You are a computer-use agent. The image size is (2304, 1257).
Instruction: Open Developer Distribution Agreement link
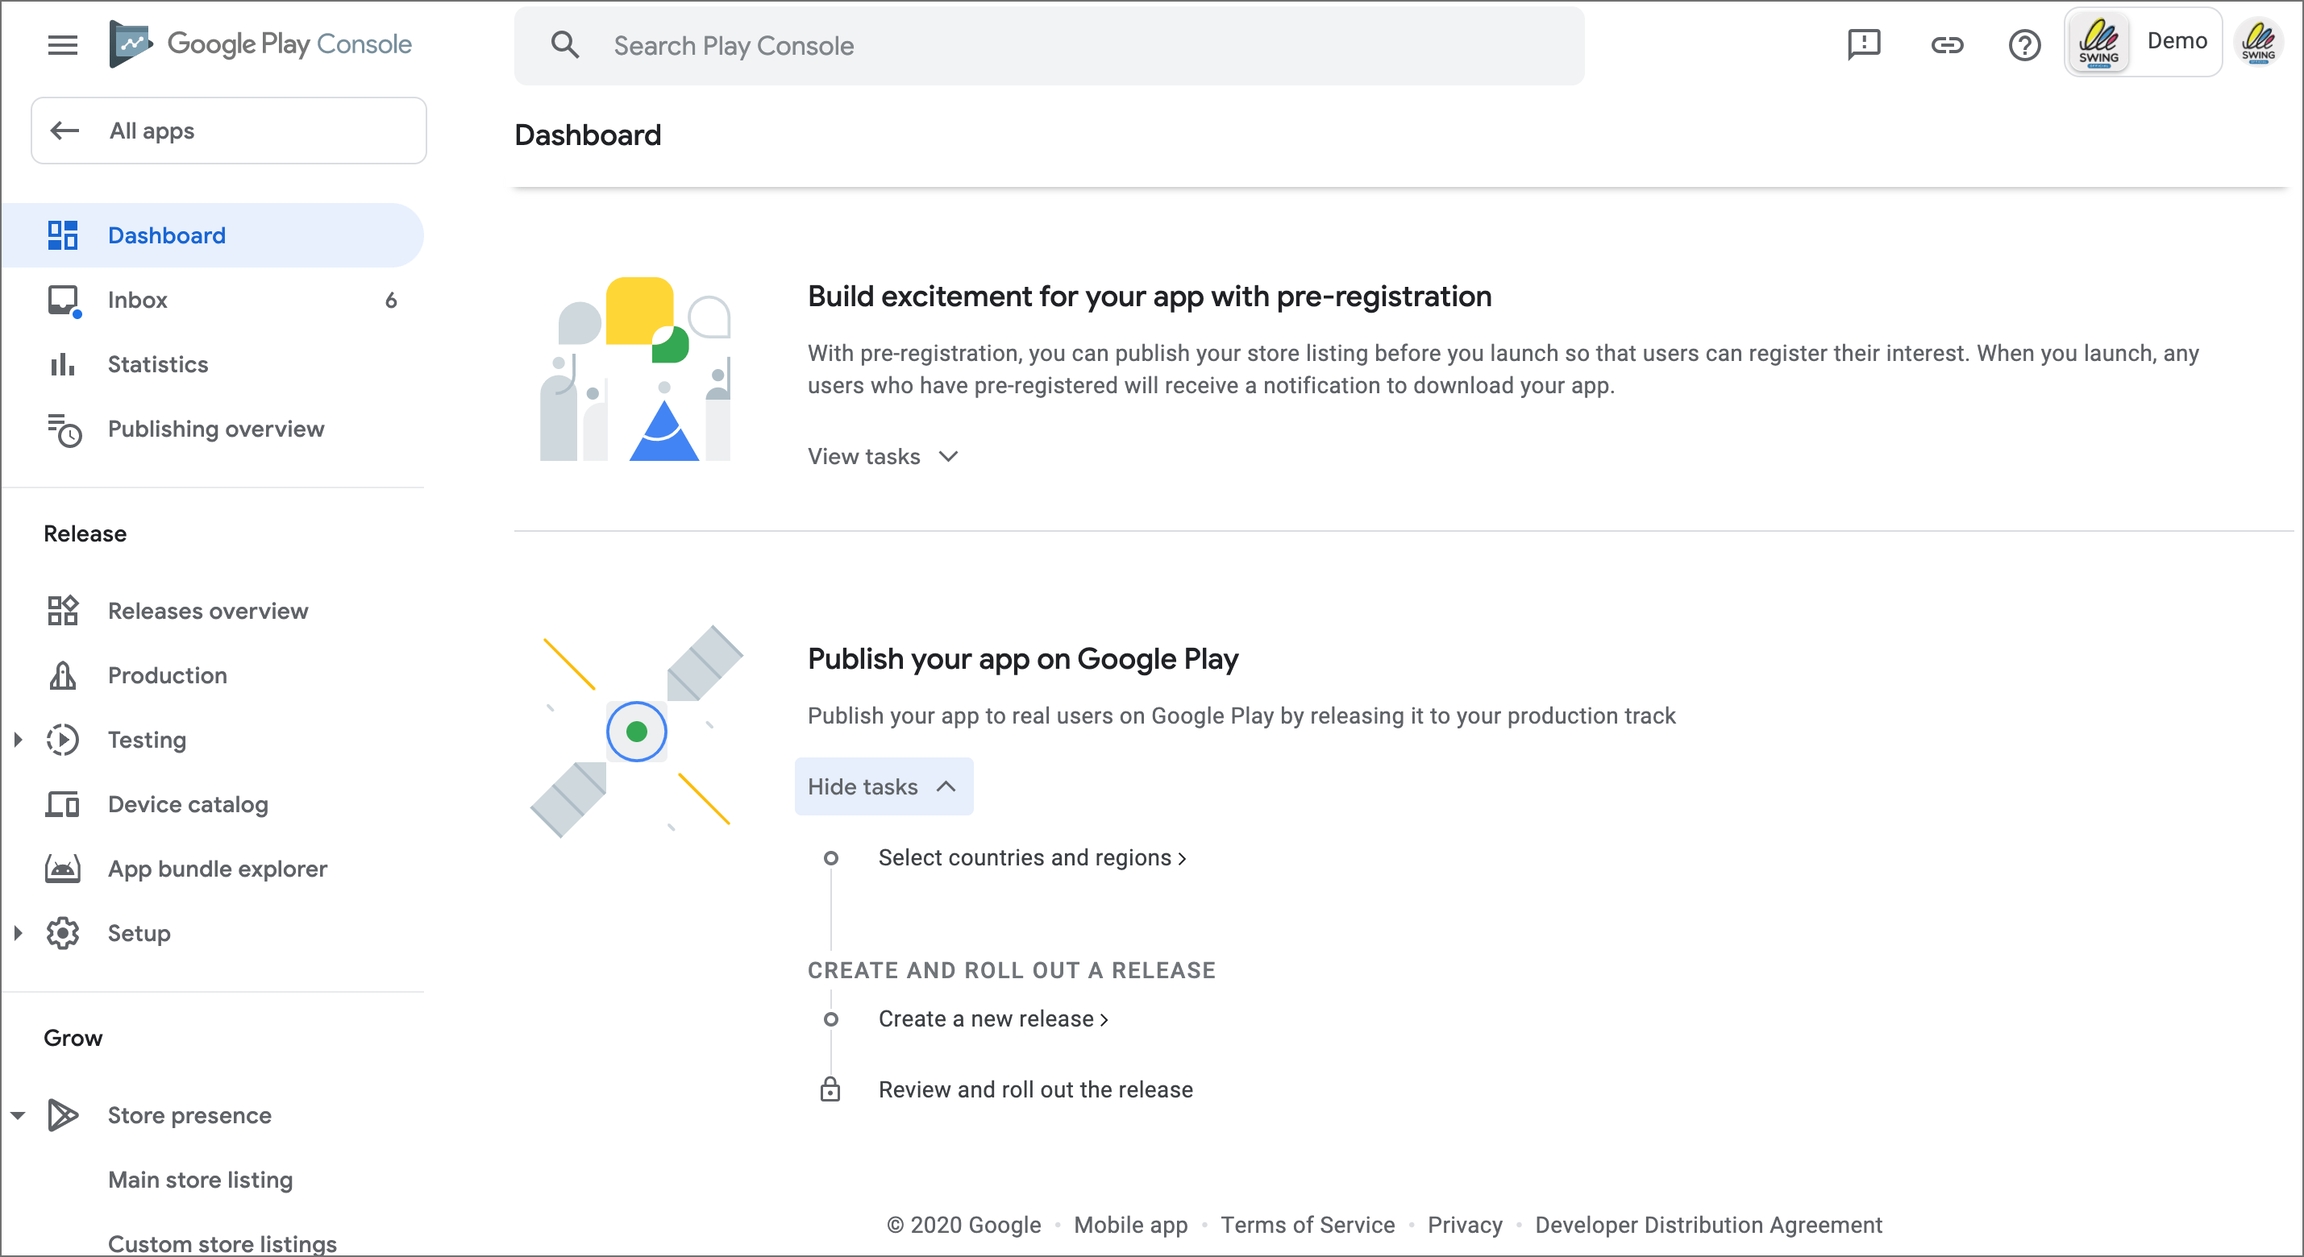click(x=1708, y=1225)
